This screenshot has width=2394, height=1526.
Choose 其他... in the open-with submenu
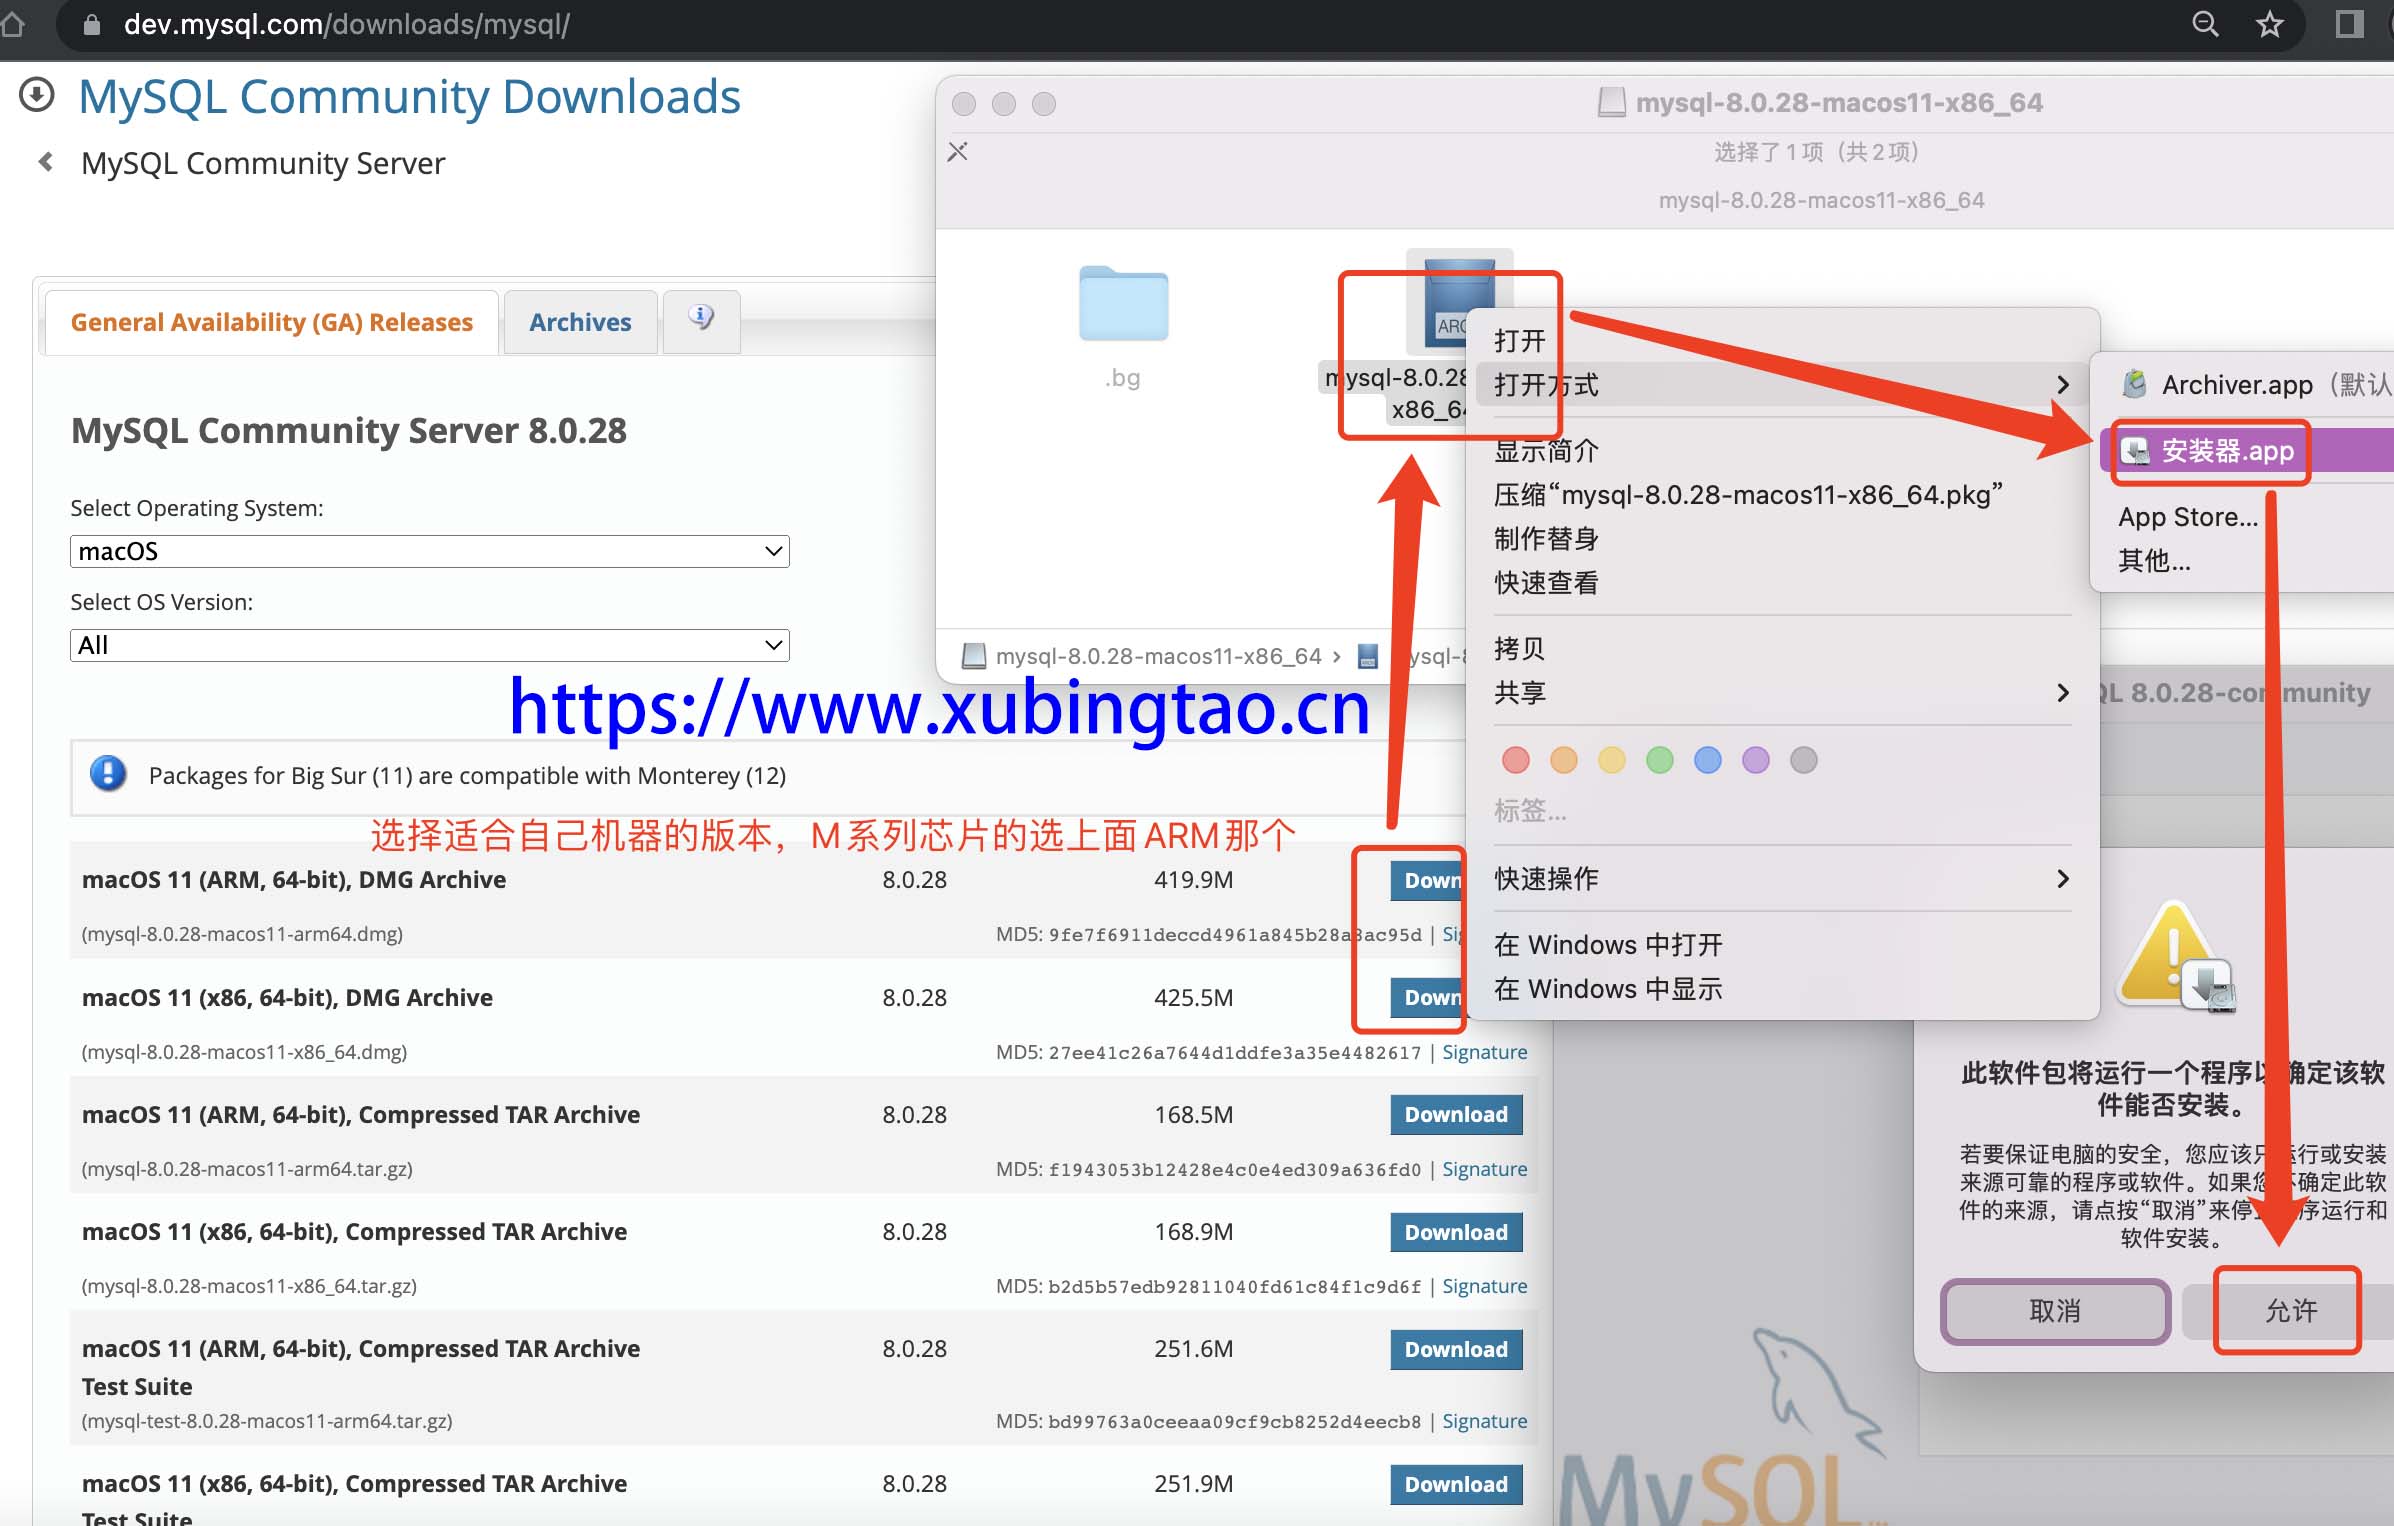[2154, 561]
